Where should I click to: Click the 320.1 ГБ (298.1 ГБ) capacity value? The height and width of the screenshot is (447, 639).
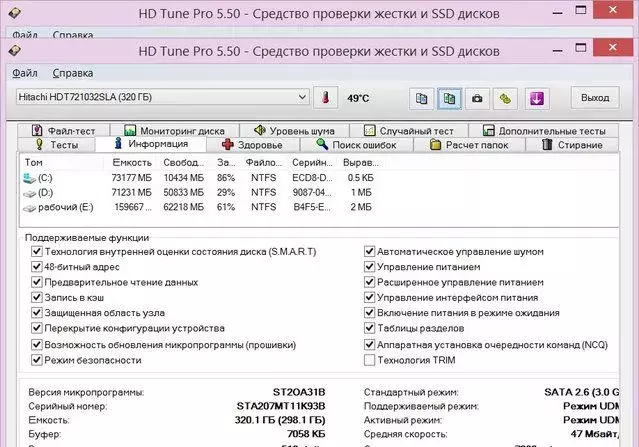(x=280, y=420)
